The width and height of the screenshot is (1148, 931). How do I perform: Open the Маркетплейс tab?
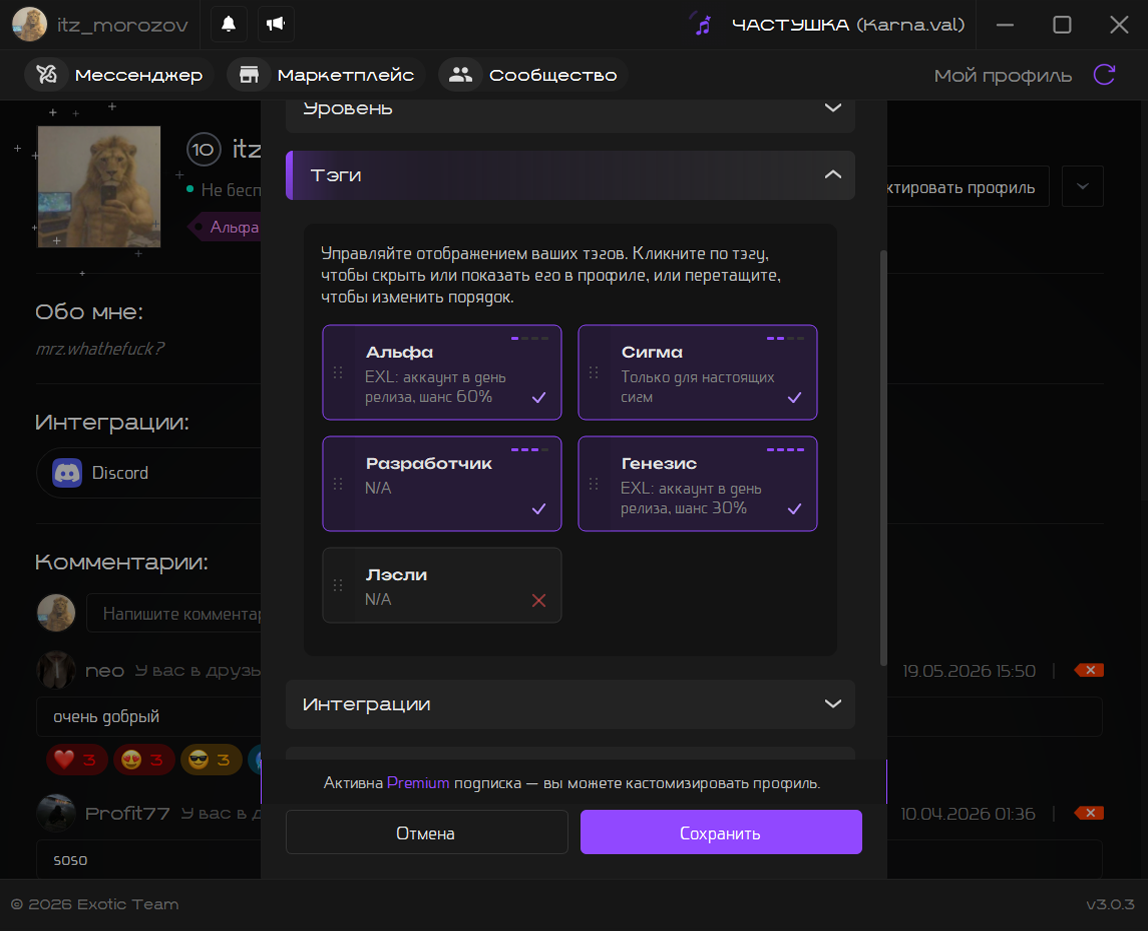click(x=327, y=75)
